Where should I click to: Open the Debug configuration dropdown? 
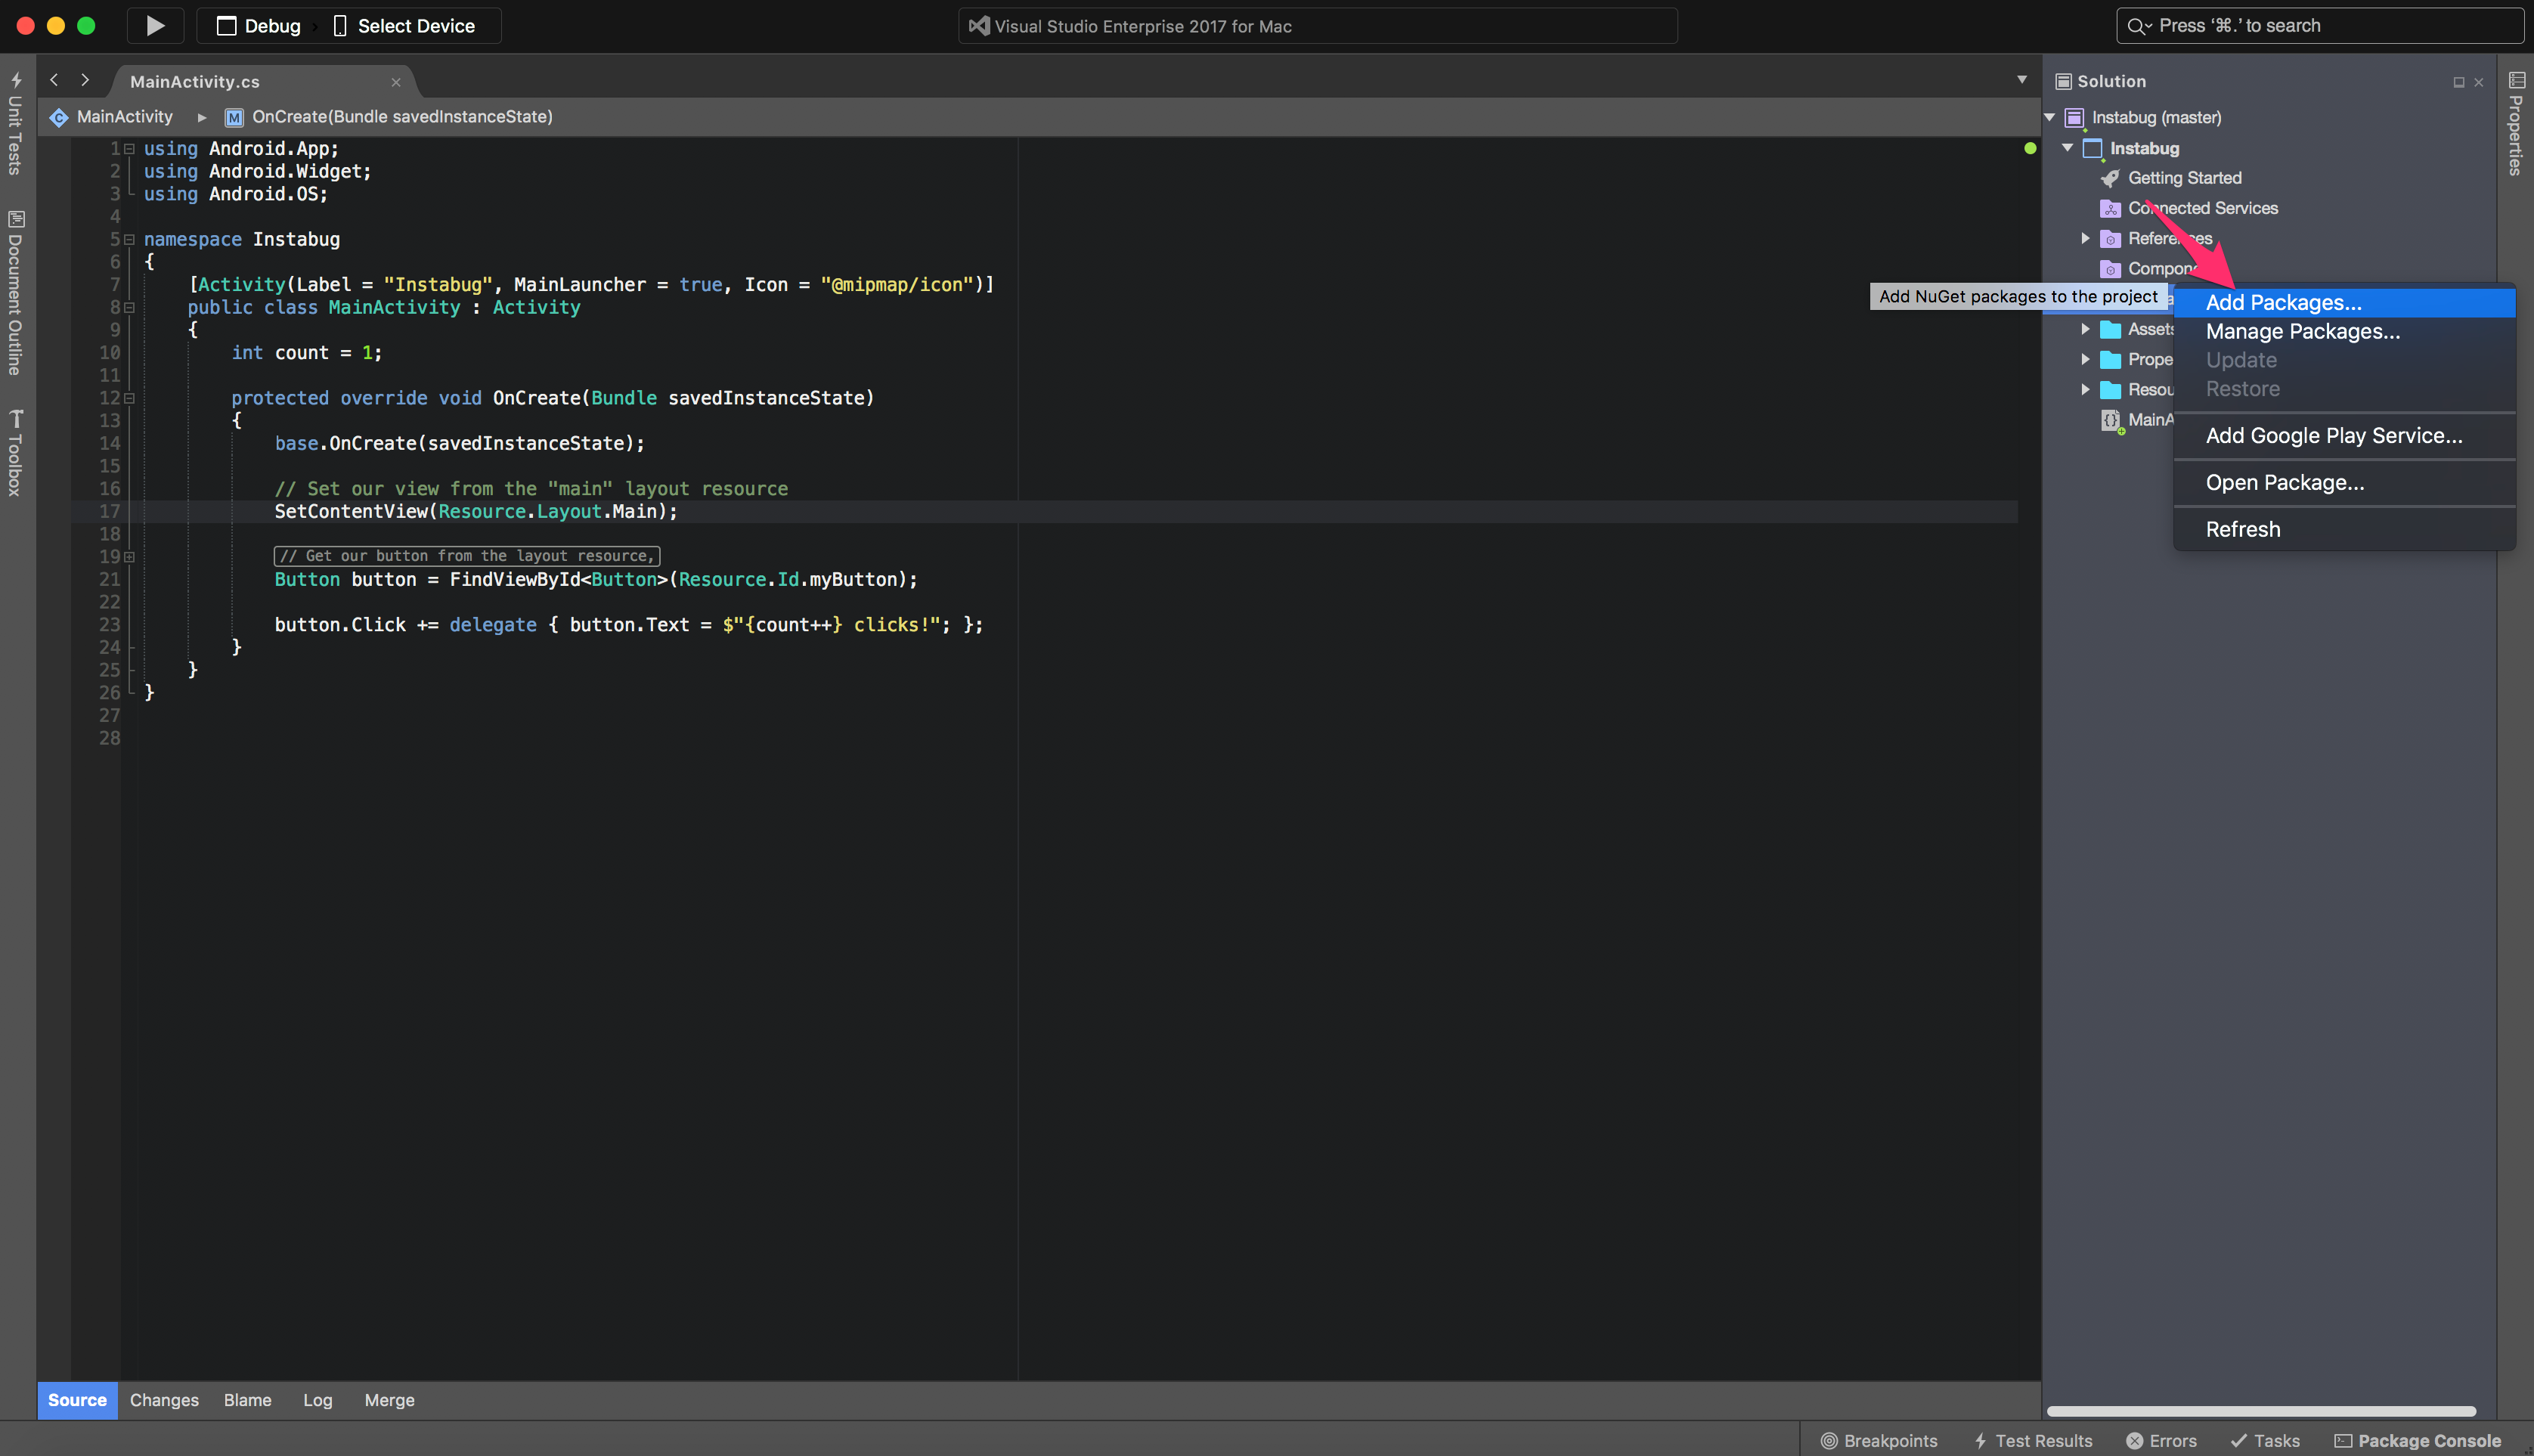pyautogui.click(x=260, y=26)
